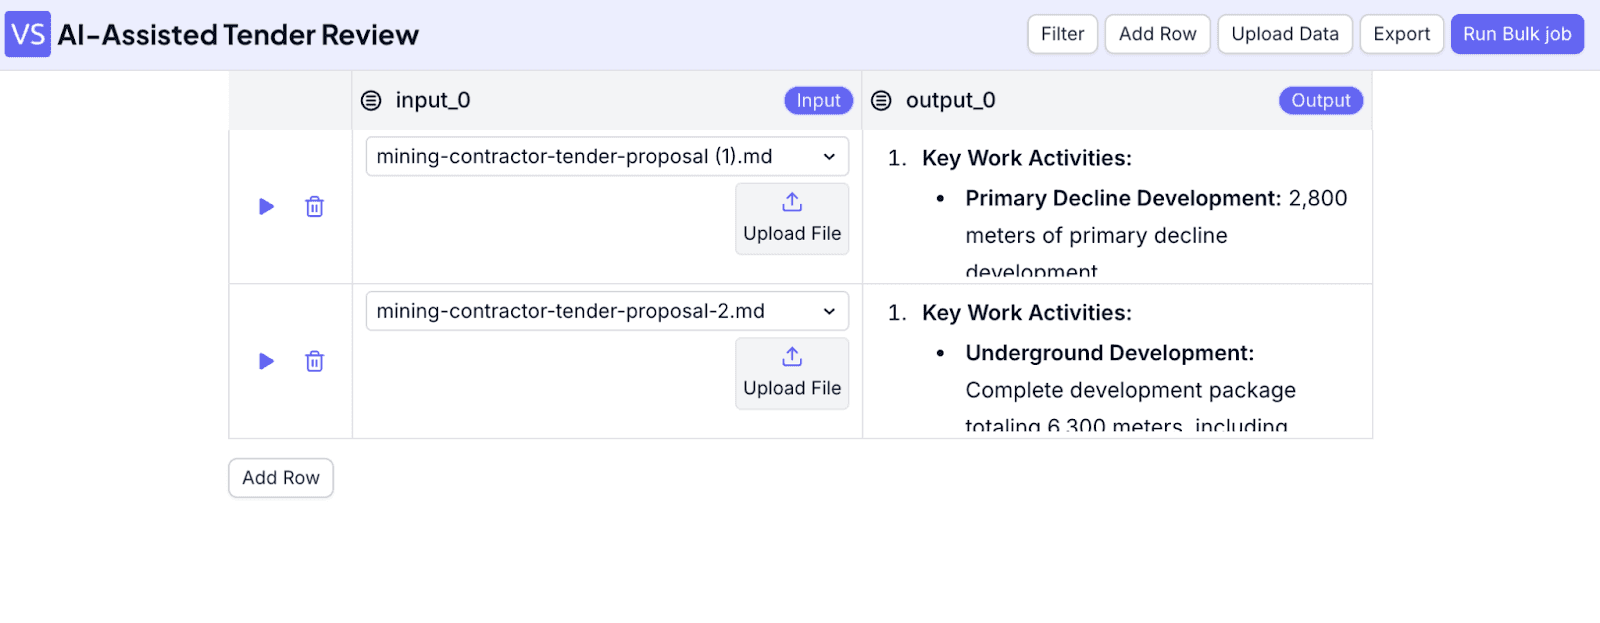The width and height of the screenshot is (1600, 623).
Task: Click the Upload Data button
Action: (x=1285, y=34)
